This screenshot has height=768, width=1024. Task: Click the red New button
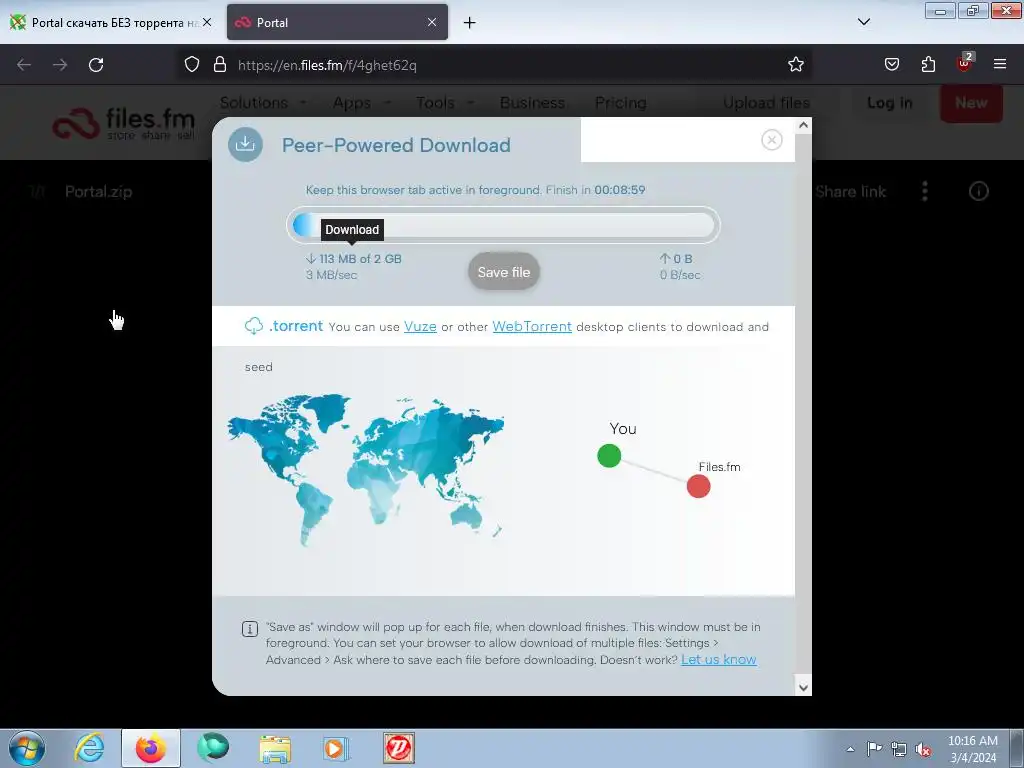point(971,103)
